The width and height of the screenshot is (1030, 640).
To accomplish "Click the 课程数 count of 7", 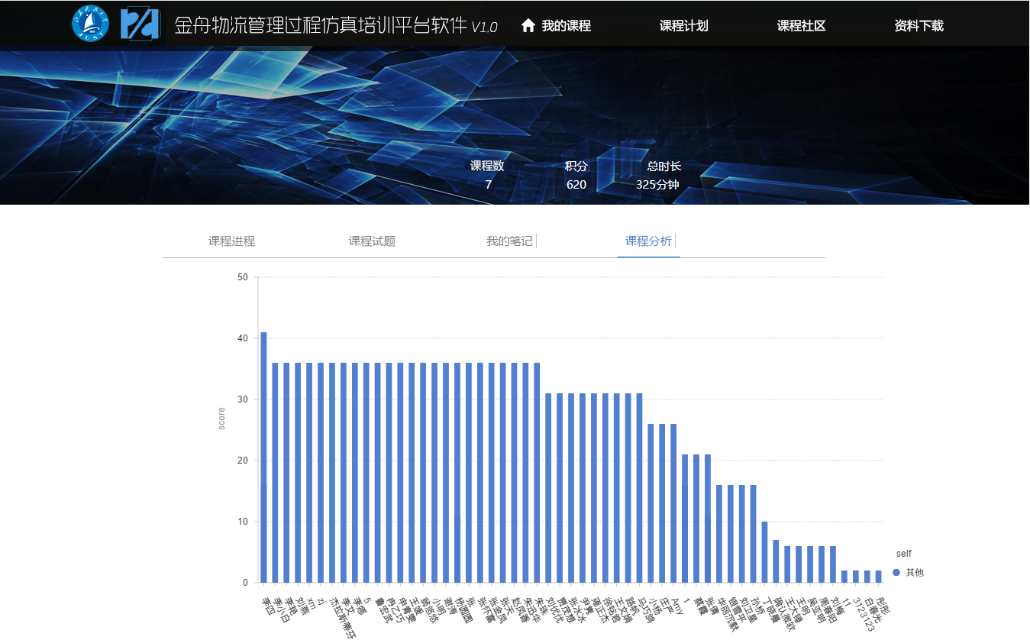I will (x=487, y=185).
